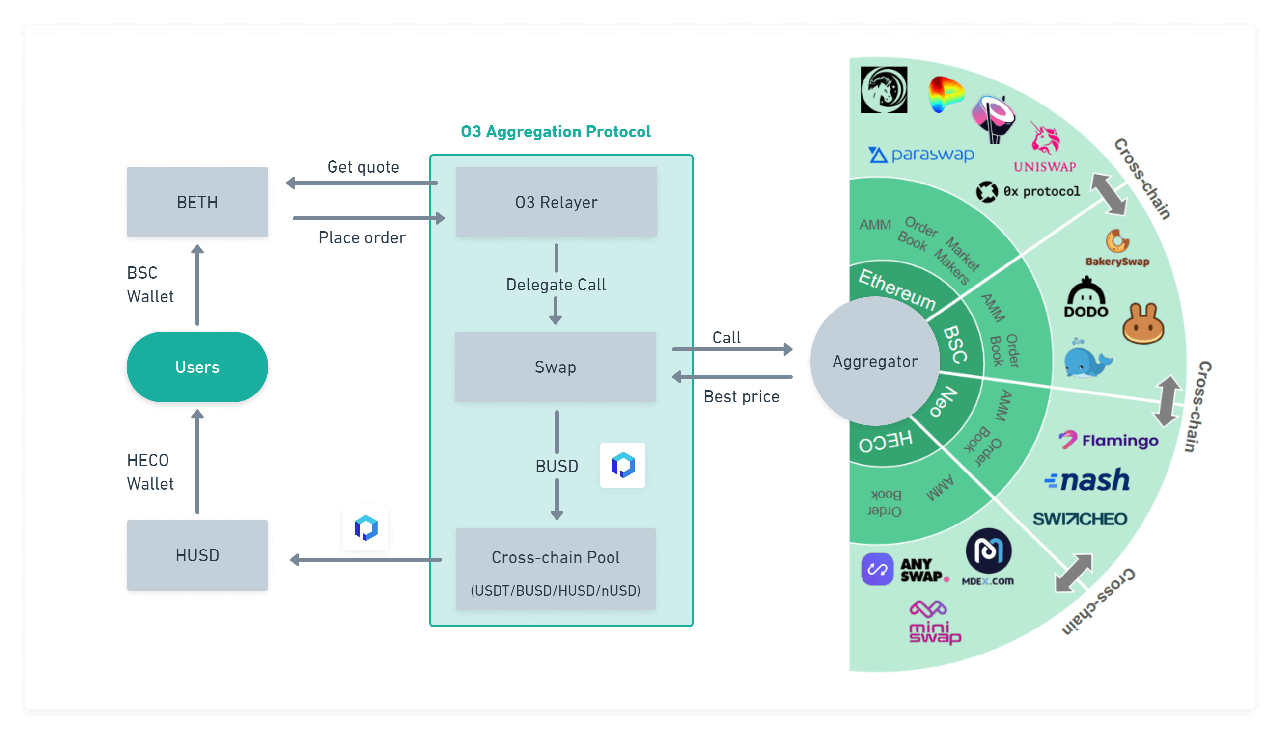Viewport: 1280px width, 734px height.
Task: Select the SushiSwap sushi roll logo
Action: pos(995,120)
